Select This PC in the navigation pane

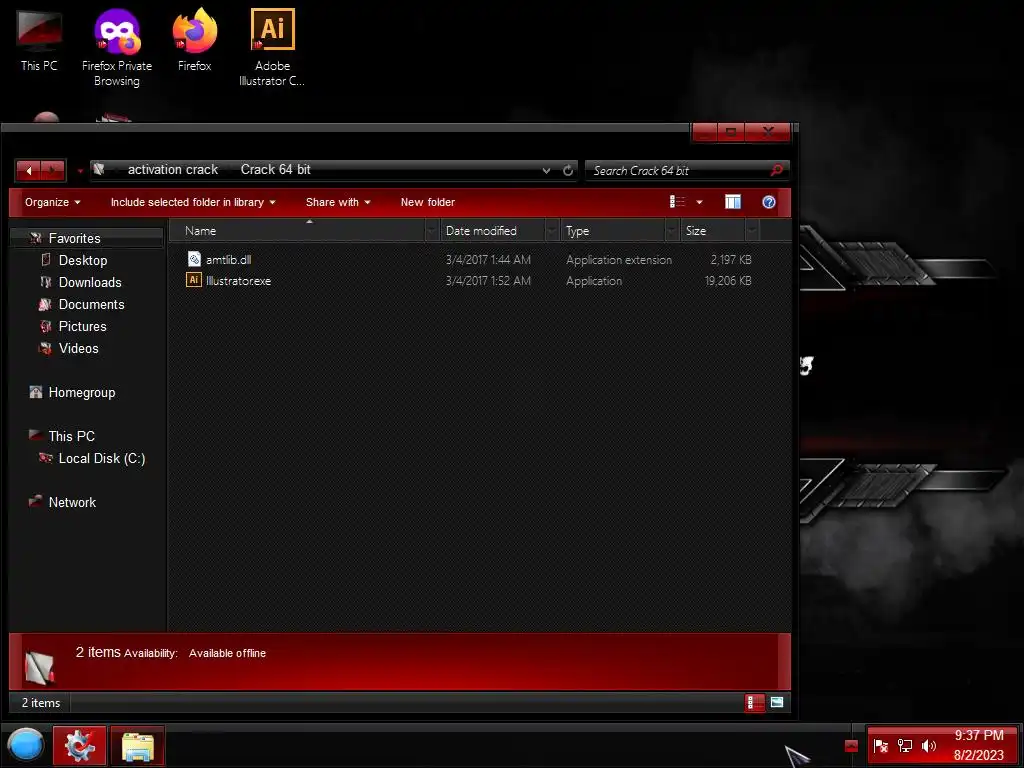[x=71, y=436]
